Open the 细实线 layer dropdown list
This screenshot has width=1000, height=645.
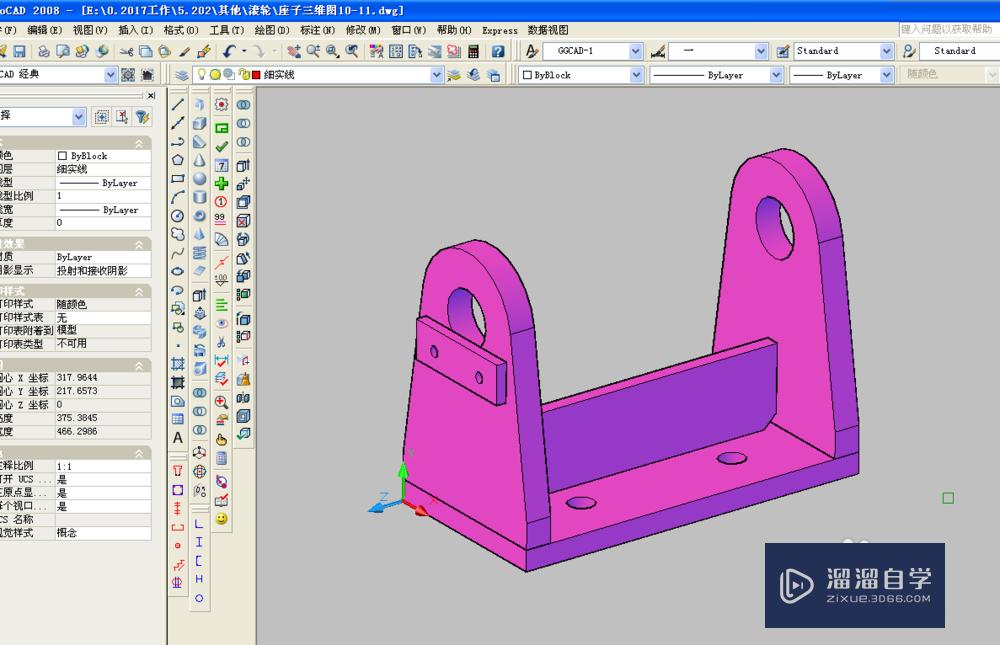click(x=437, y=75)
